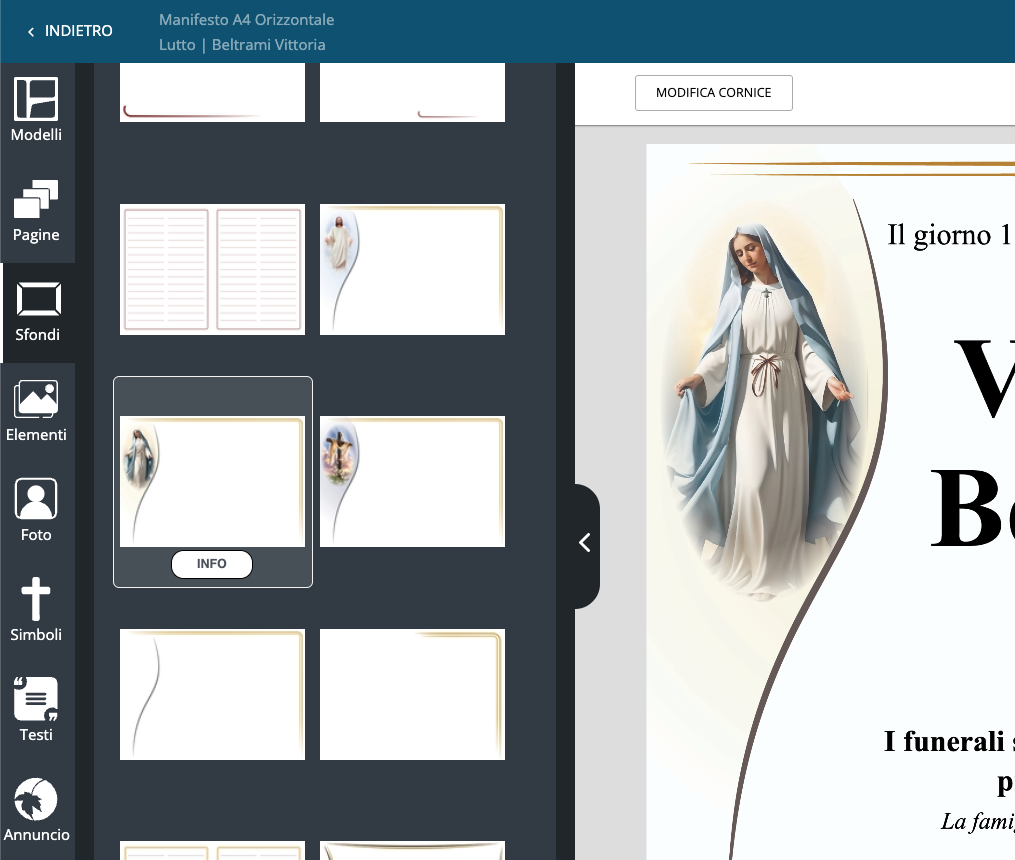Select the selected Madonna background thumbnail
1015x860 pixels.
212,481
